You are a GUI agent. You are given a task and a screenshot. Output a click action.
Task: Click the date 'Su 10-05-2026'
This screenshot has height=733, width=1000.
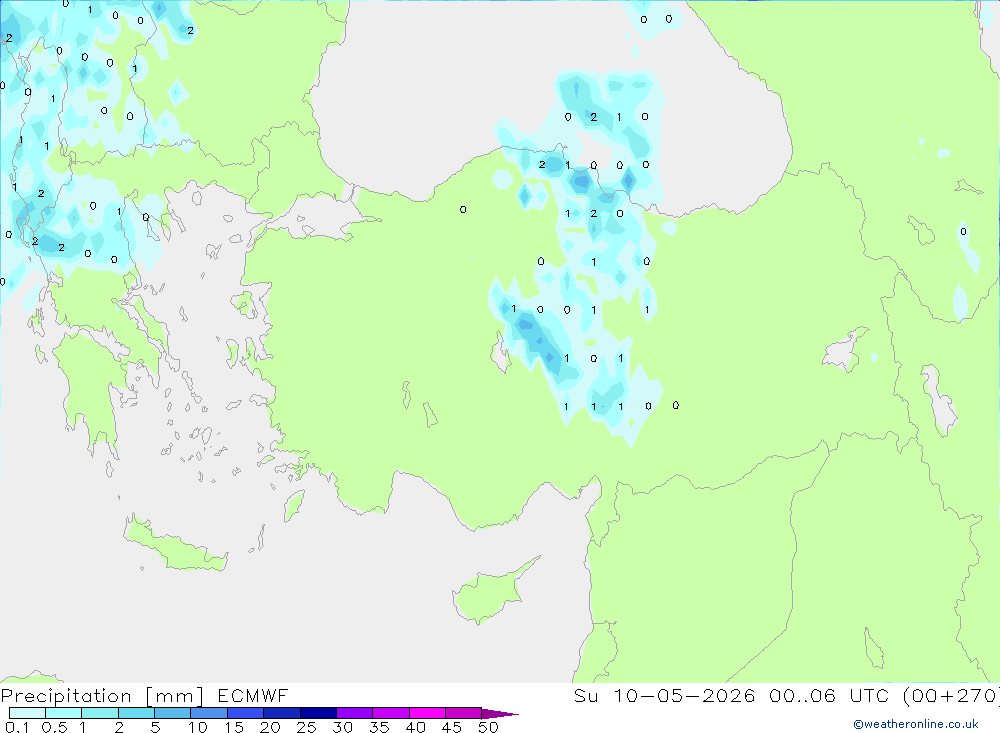(665, 696)
